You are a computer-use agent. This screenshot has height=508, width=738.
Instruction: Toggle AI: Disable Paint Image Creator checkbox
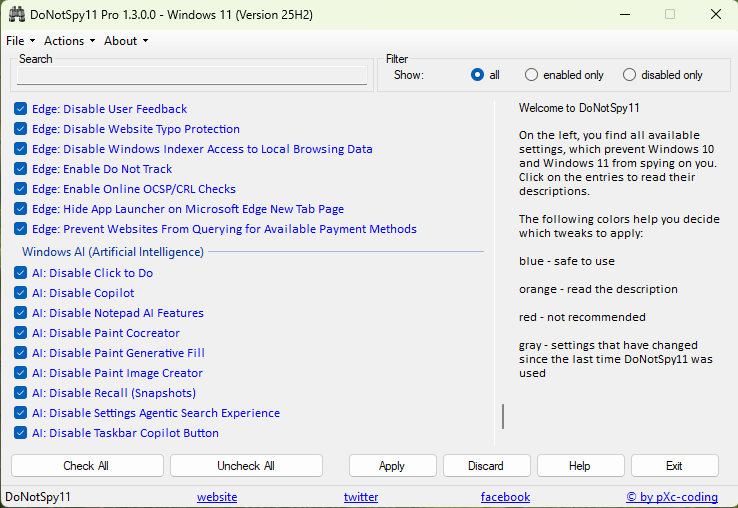pyautogui.click(x=20, y=373)
